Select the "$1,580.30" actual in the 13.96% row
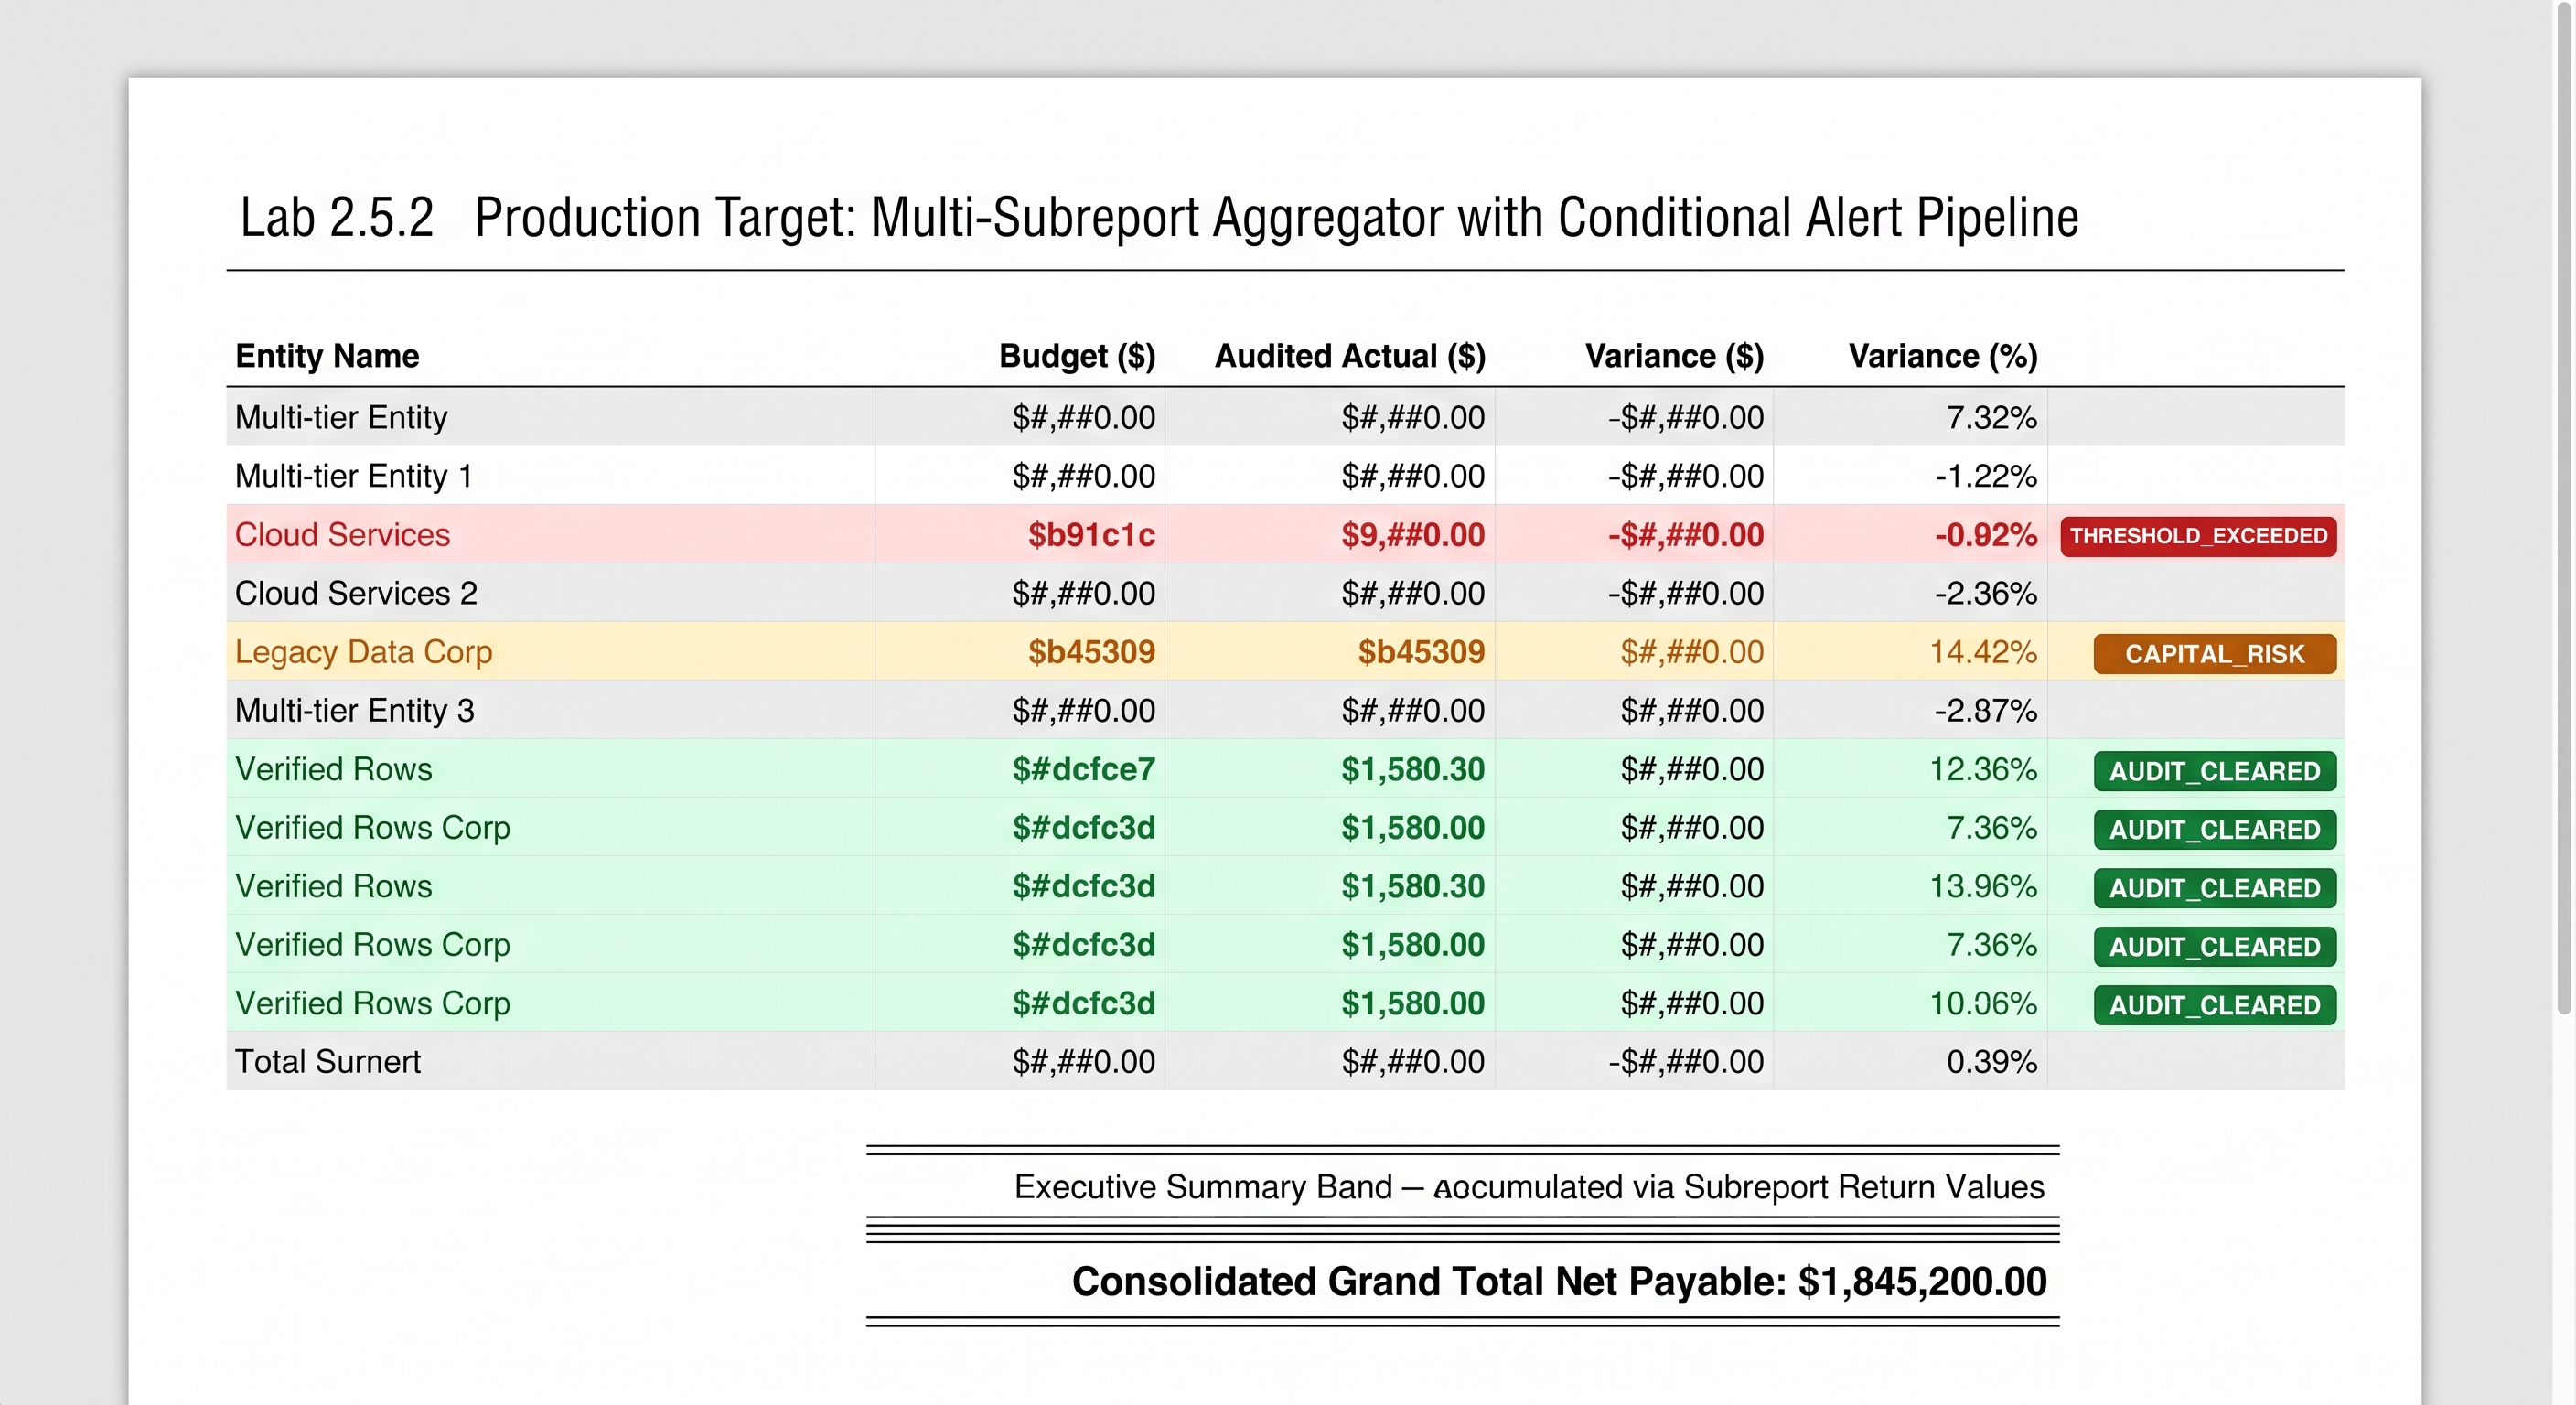 (1412, 886)
